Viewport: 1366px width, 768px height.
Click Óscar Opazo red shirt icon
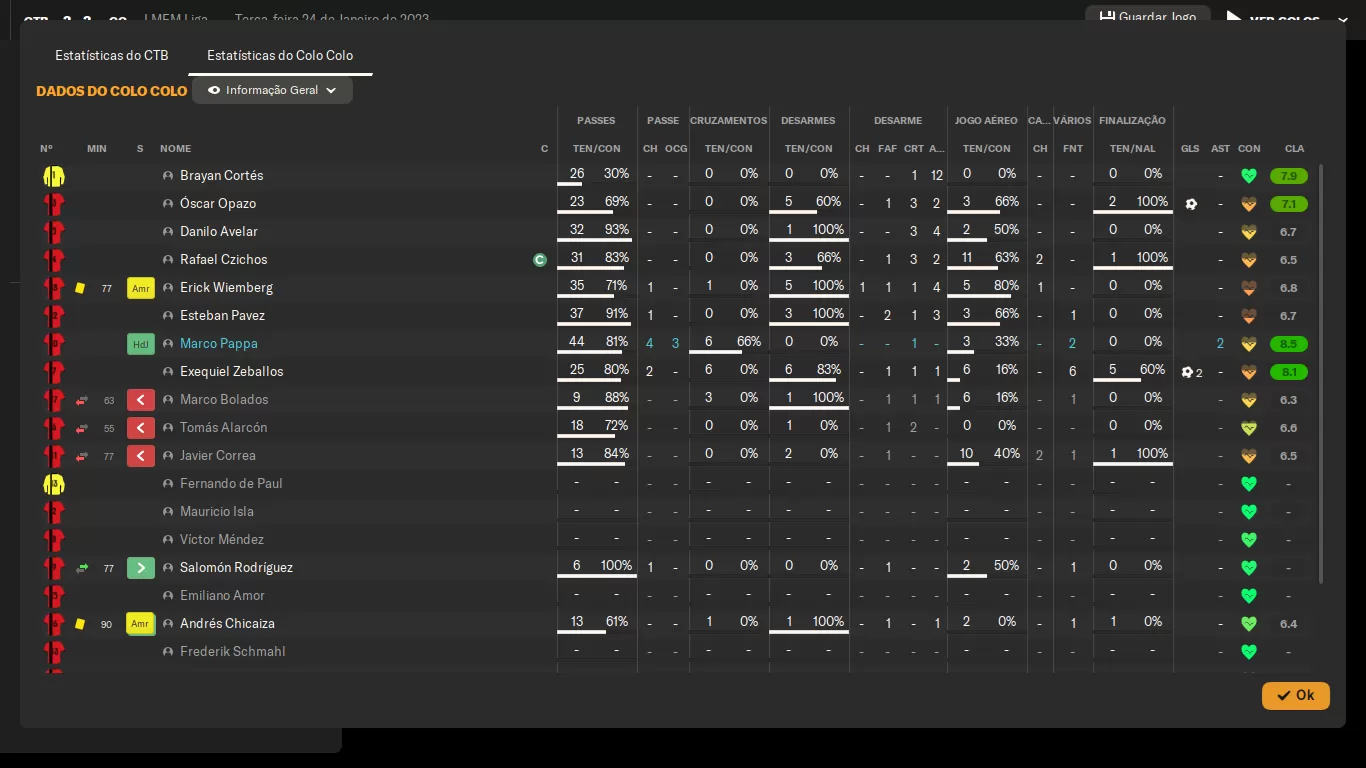pyautogui.click(x=54, y=205)
